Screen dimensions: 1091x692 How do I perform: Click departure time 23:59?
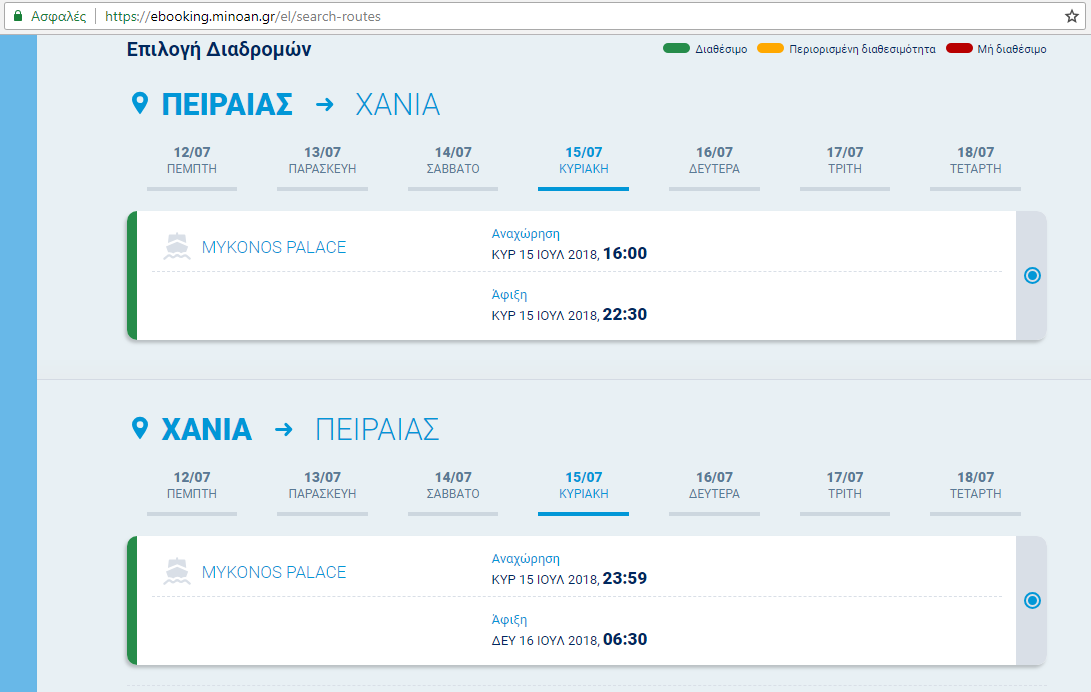point(625,578)
